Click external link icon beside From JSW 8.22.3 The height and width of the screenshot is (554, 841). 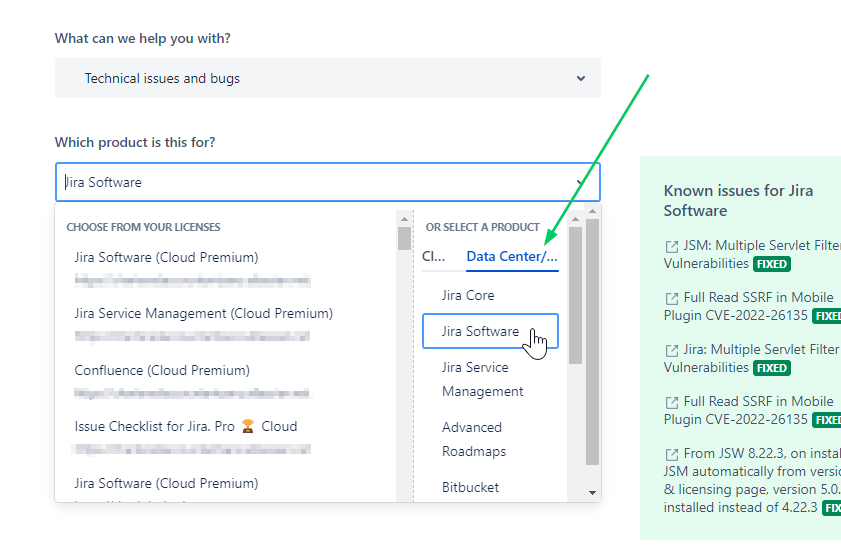coord(672,455)
